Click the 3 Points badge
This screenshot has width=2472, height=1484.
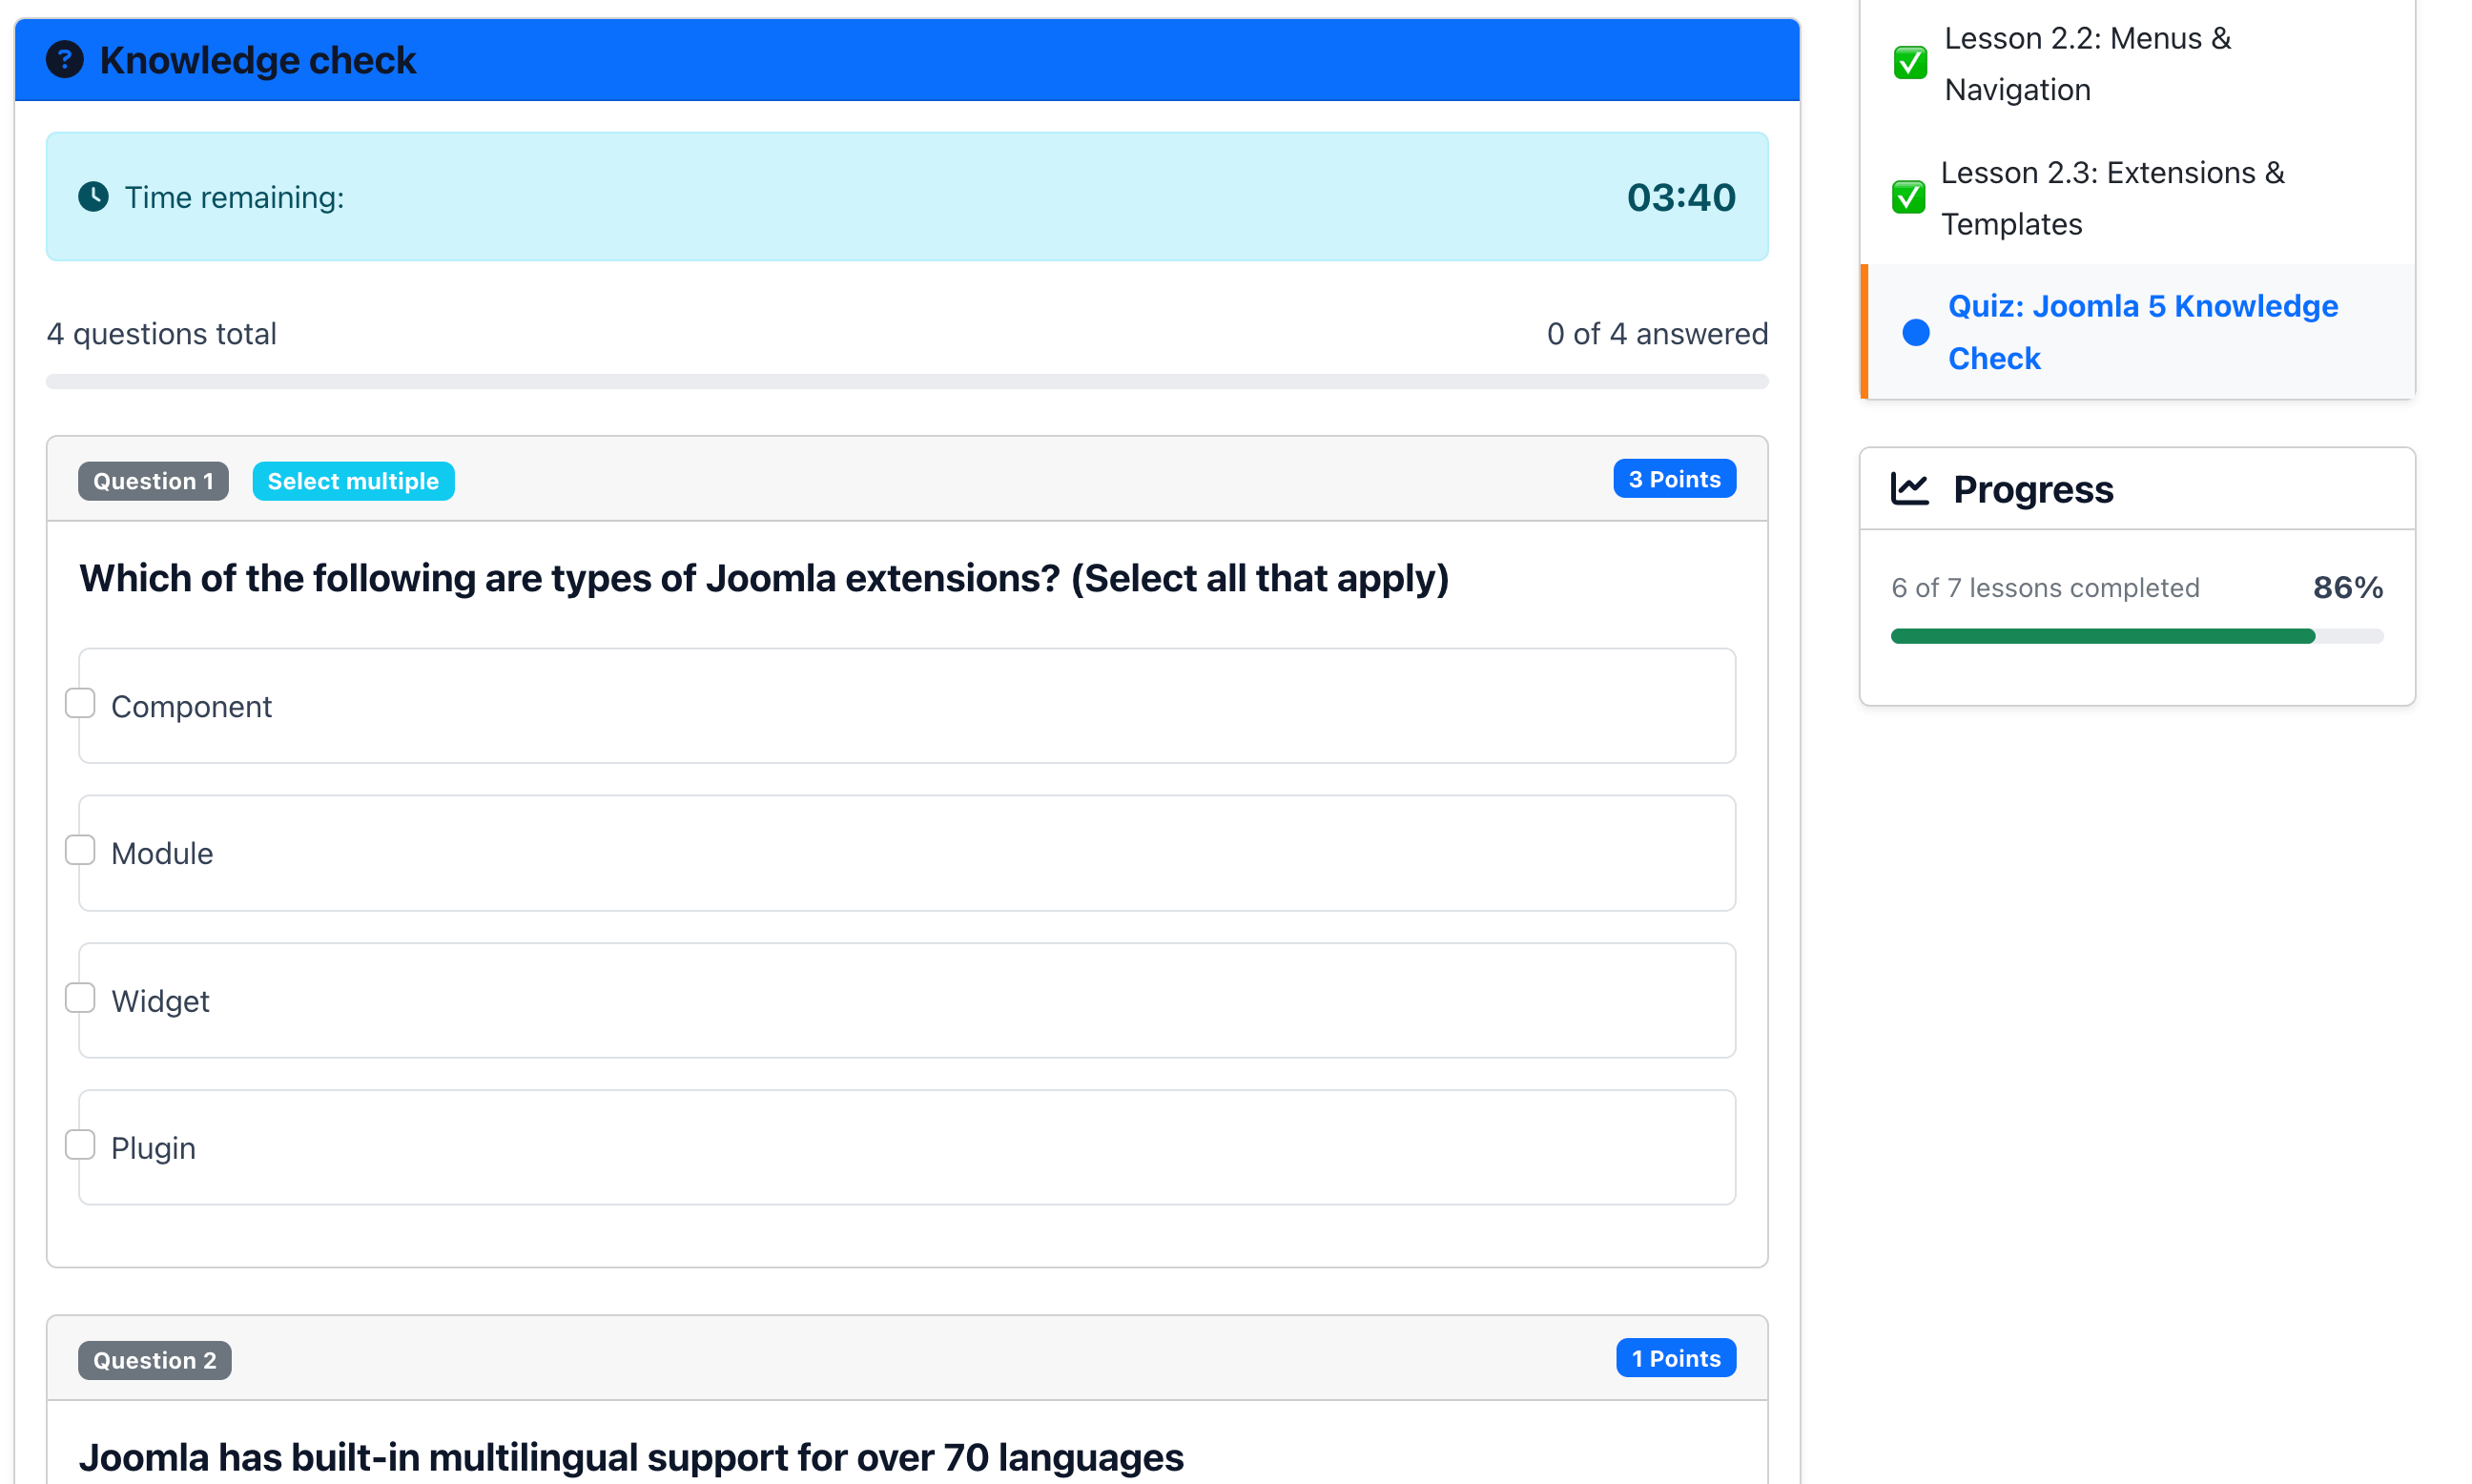1674,479
